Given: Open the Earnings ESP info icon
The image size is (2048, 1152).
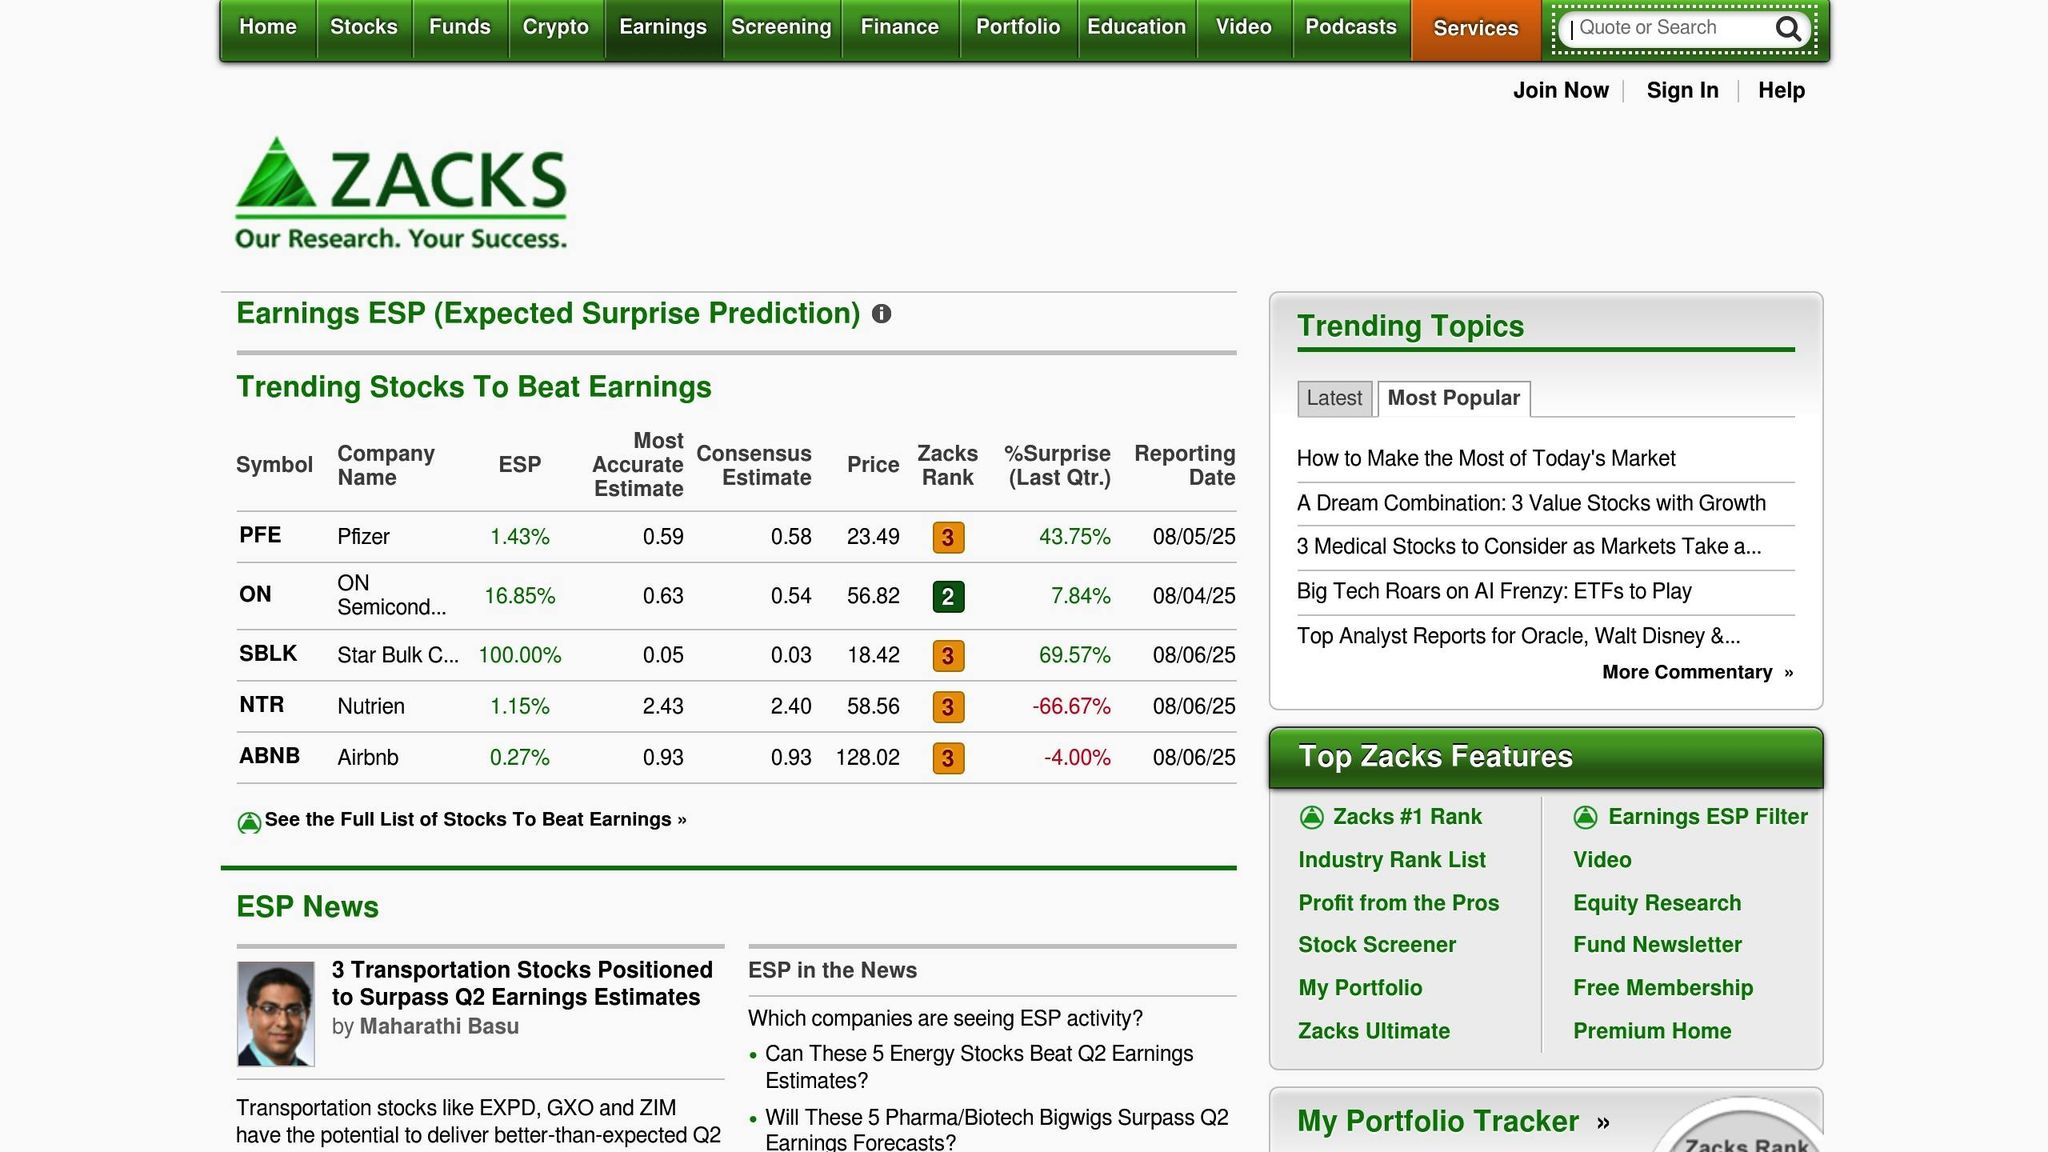Looking at the screenshot, I should tap(881, 314).
